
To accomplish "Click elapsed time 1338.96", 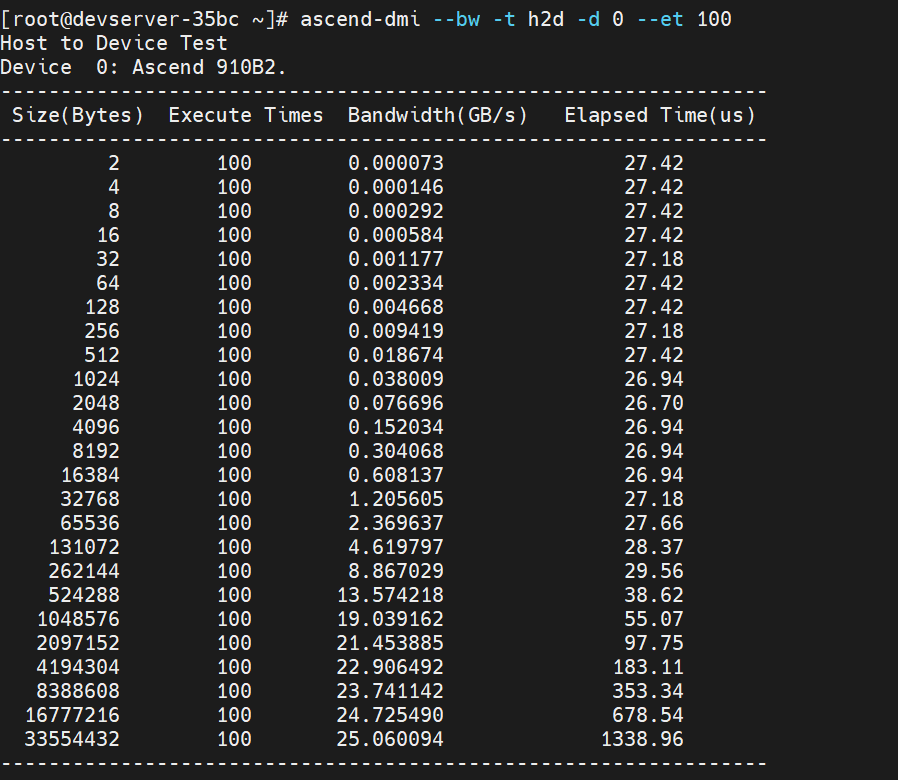I will coord(642,740).
